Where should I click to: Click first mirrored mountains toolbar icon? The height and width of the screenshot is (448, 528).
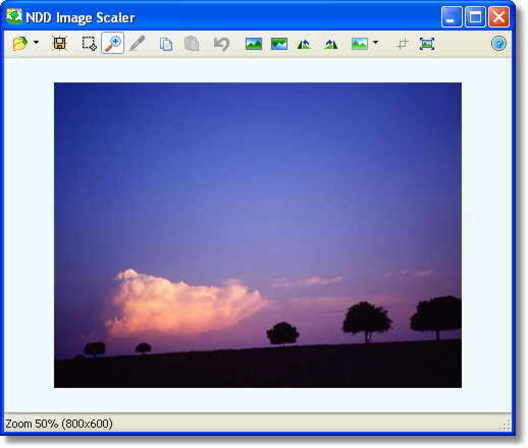(x=304, y=44)
